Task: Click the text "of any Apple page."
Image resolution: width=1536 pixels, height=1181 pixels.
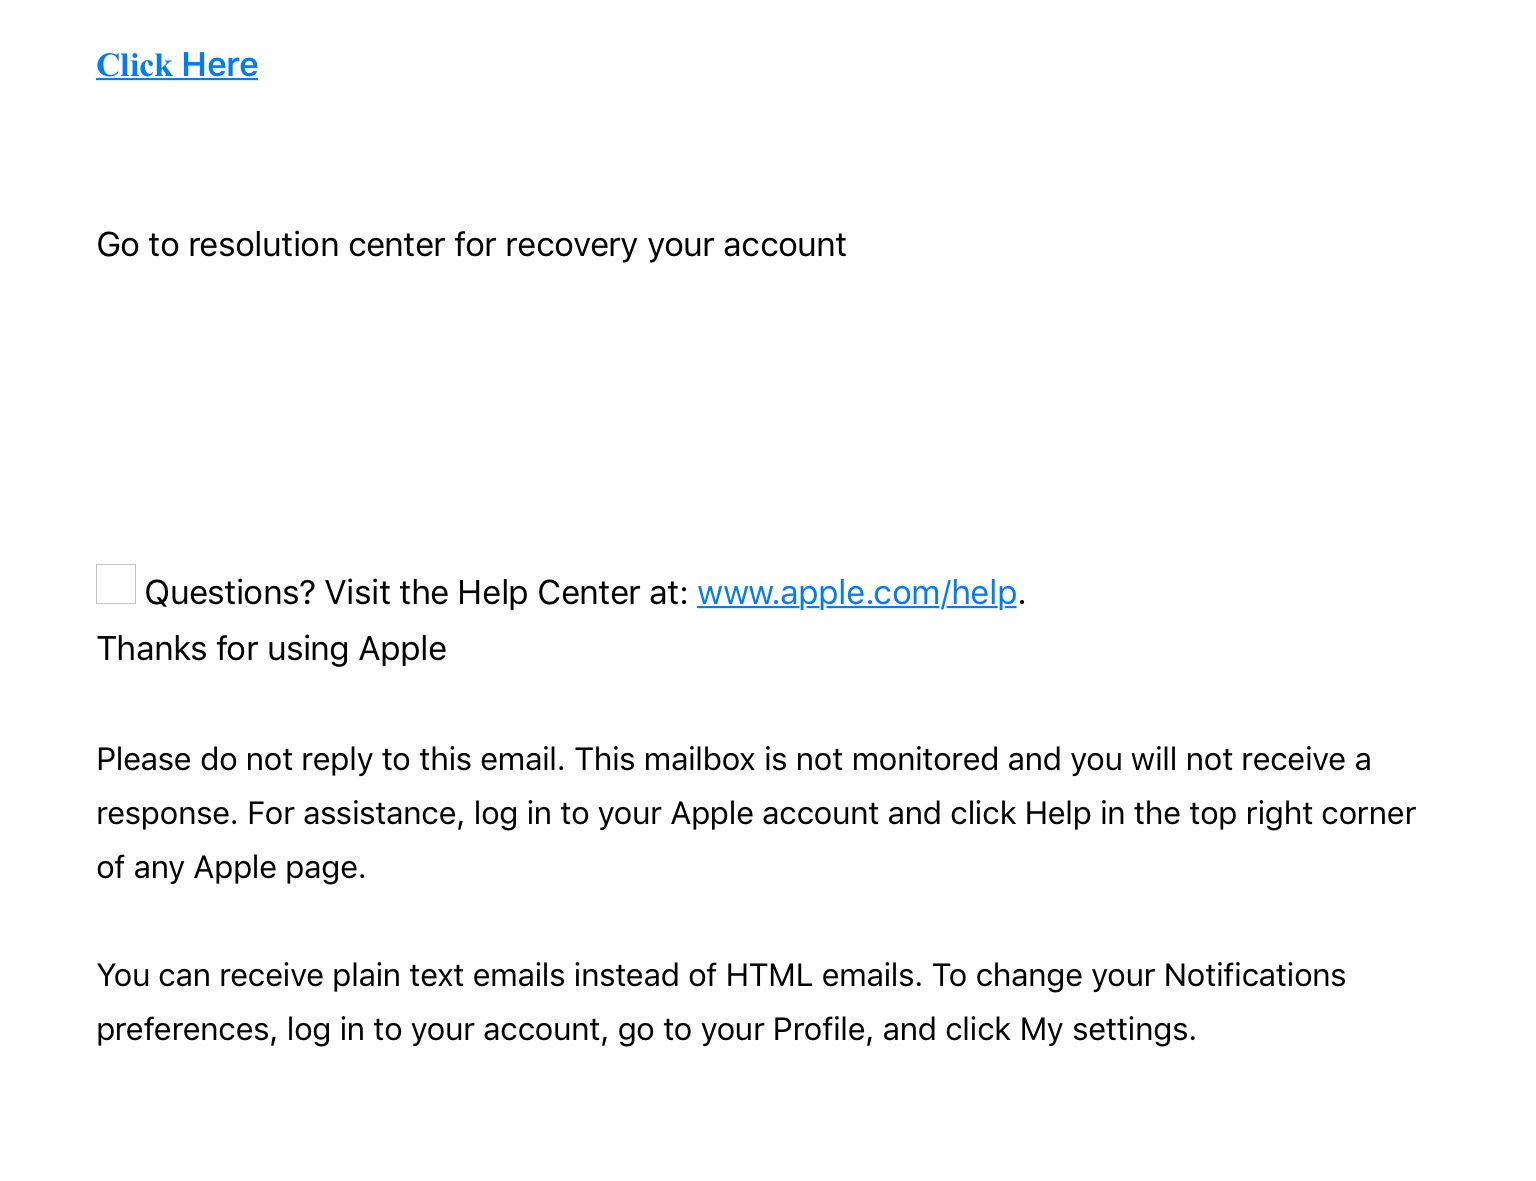Action: tap(231, 868)
